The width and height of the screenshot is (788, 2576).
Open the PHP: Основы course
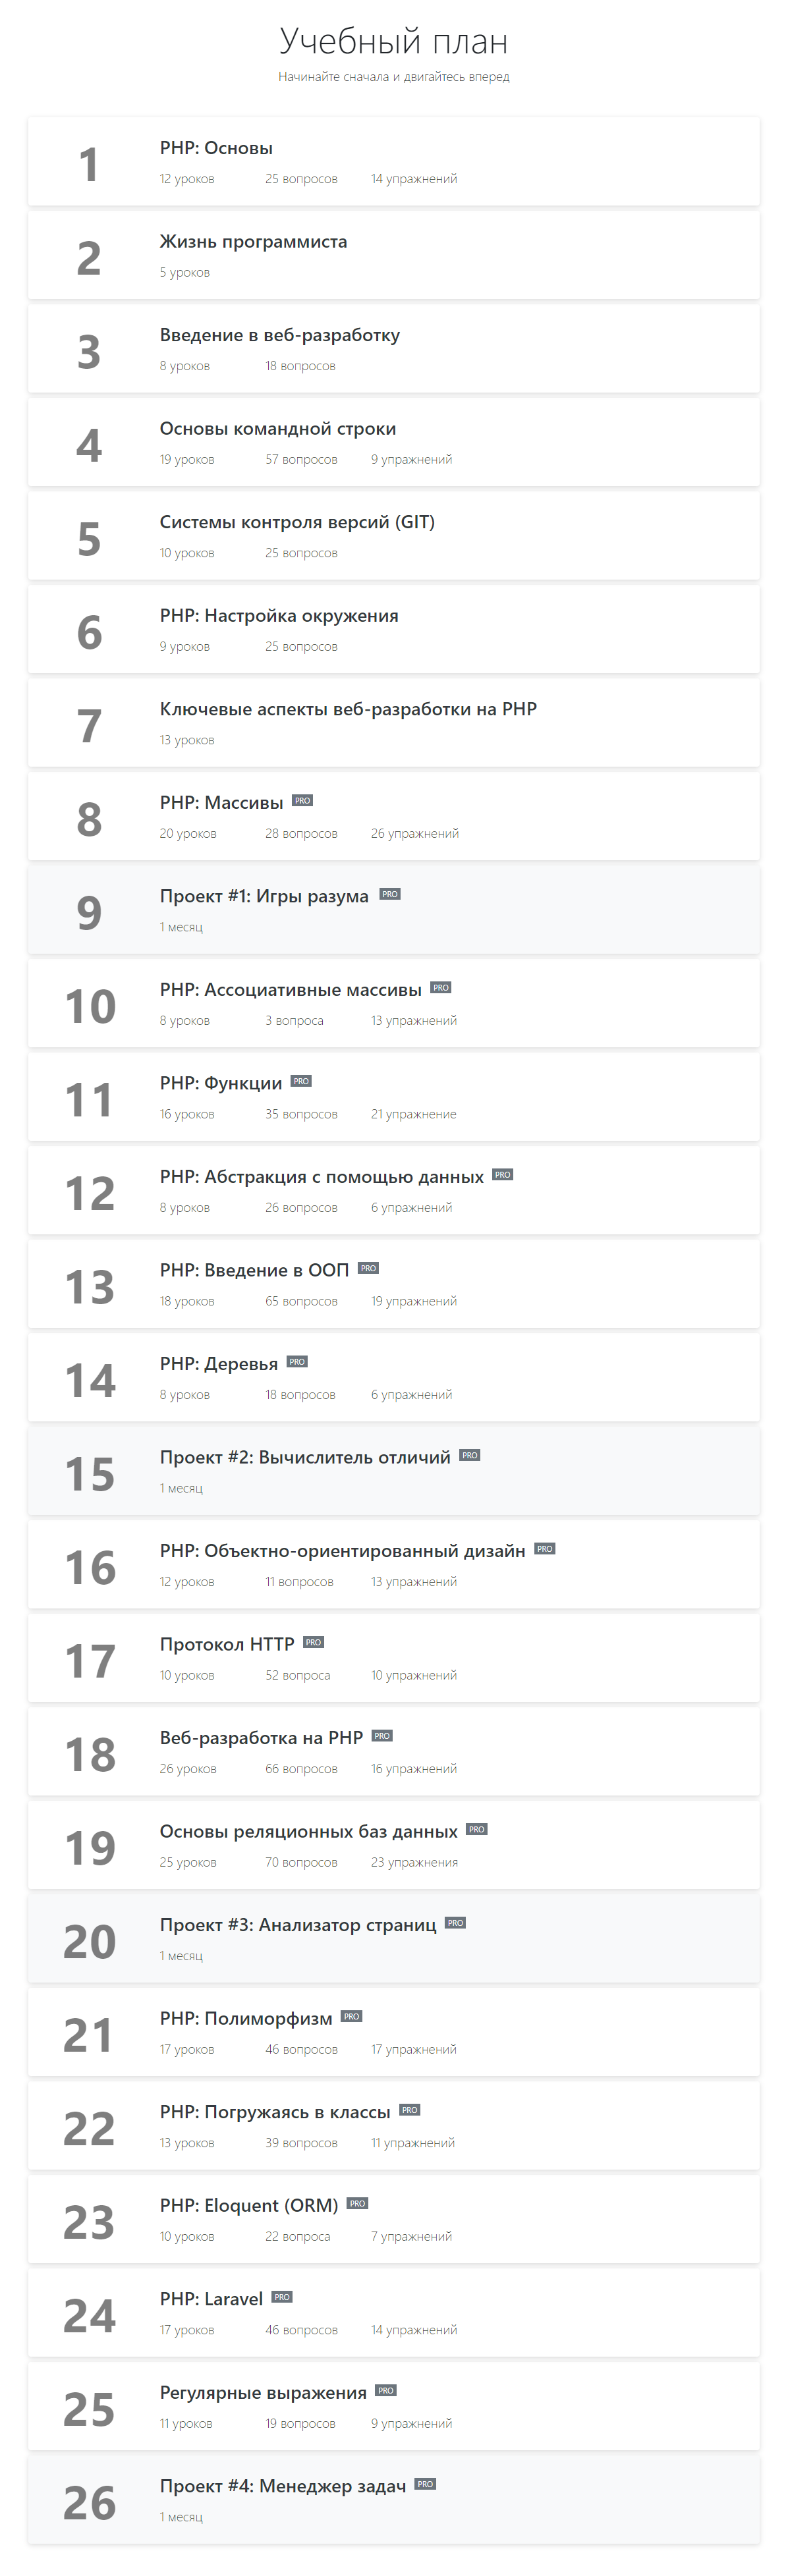(x=394, y=161)
